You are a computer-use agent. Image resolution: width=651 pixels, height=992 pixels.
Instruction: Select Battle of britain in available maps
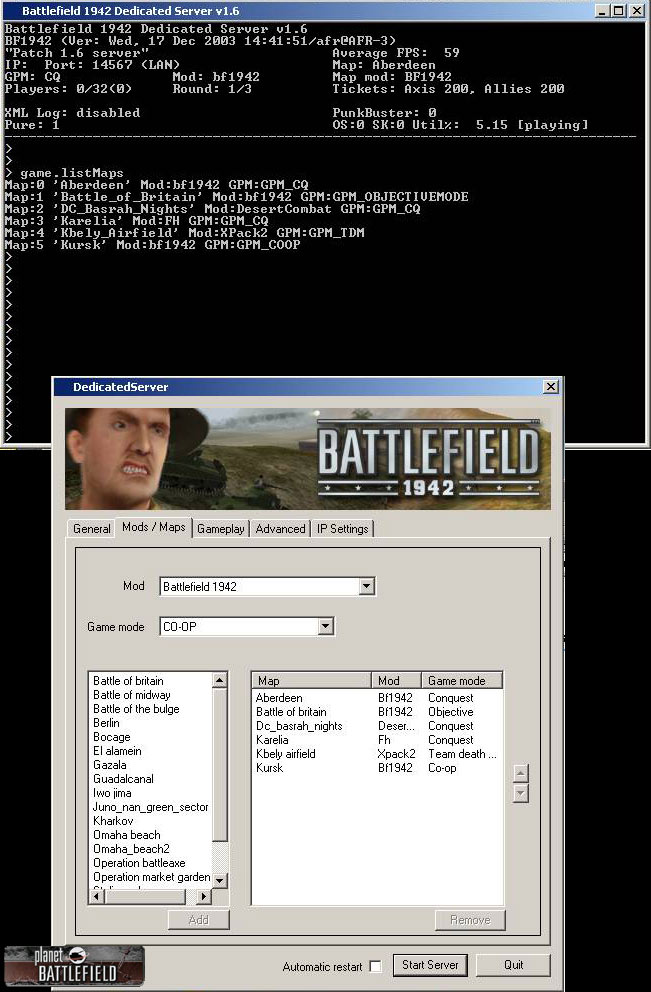(x=128, y=681)
